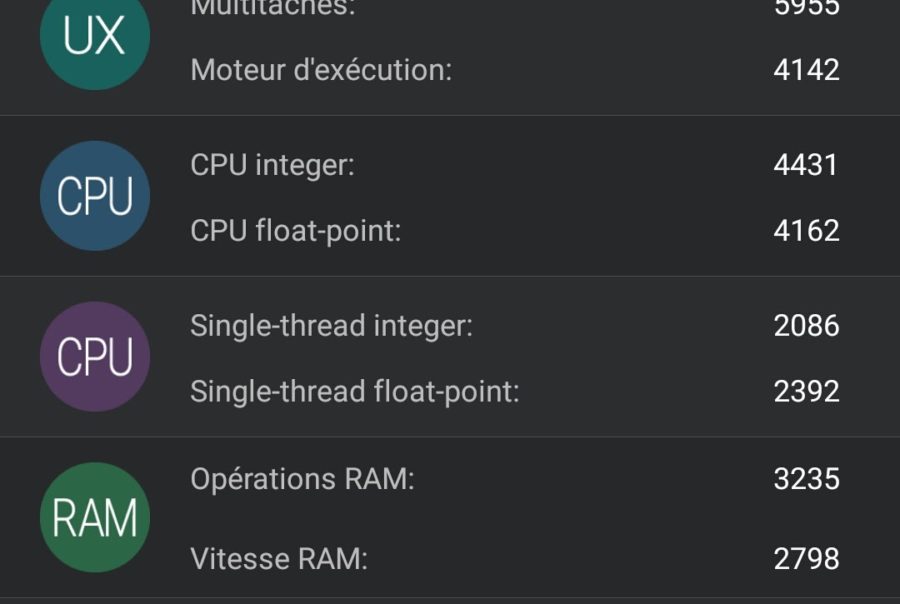Tap the Multitâches score 5955
This screenshot has width=900, height=604.
(806, 8)
